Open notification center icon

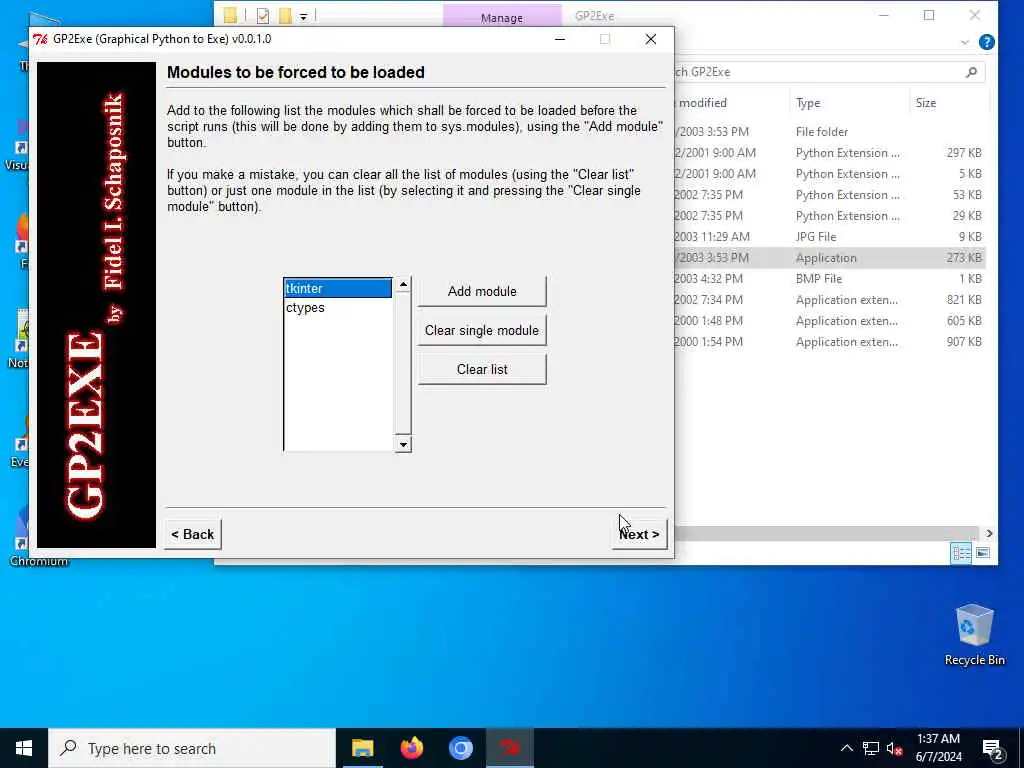click(x=993, y=748)
